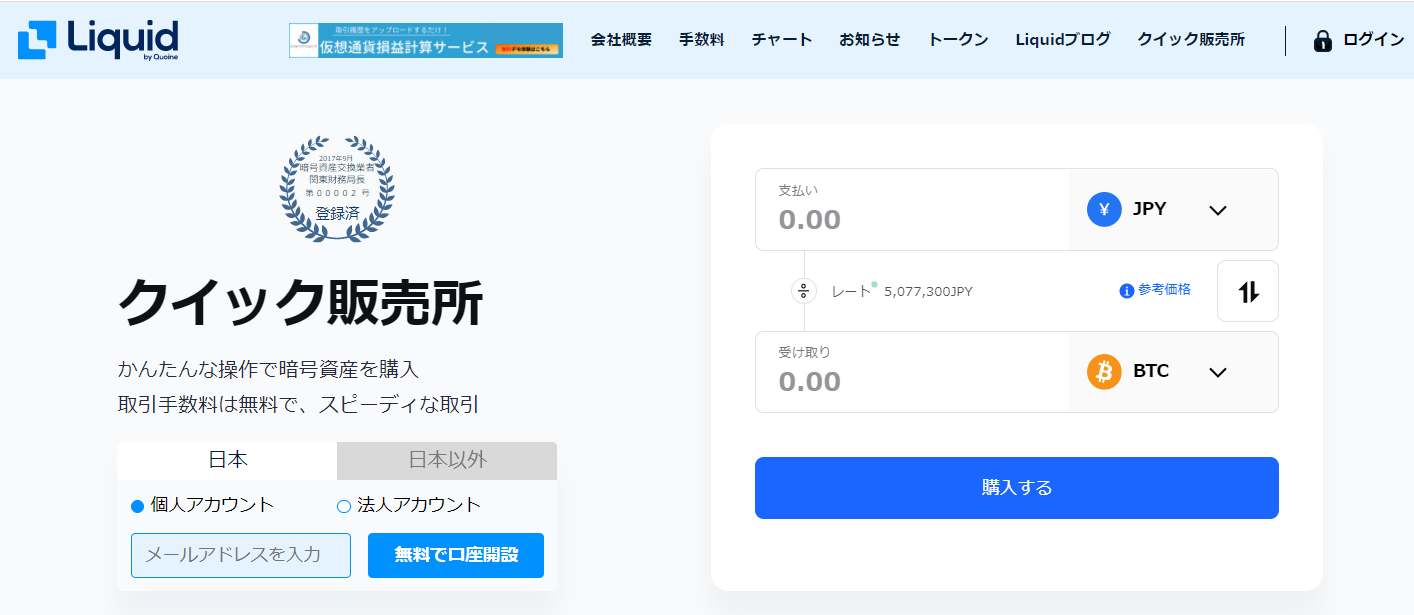Image resolution: width=1414 pixels, height=615 pixels.
Task: Click the メールアドレスを入力 email field
Action: click(x=241, y=555)
